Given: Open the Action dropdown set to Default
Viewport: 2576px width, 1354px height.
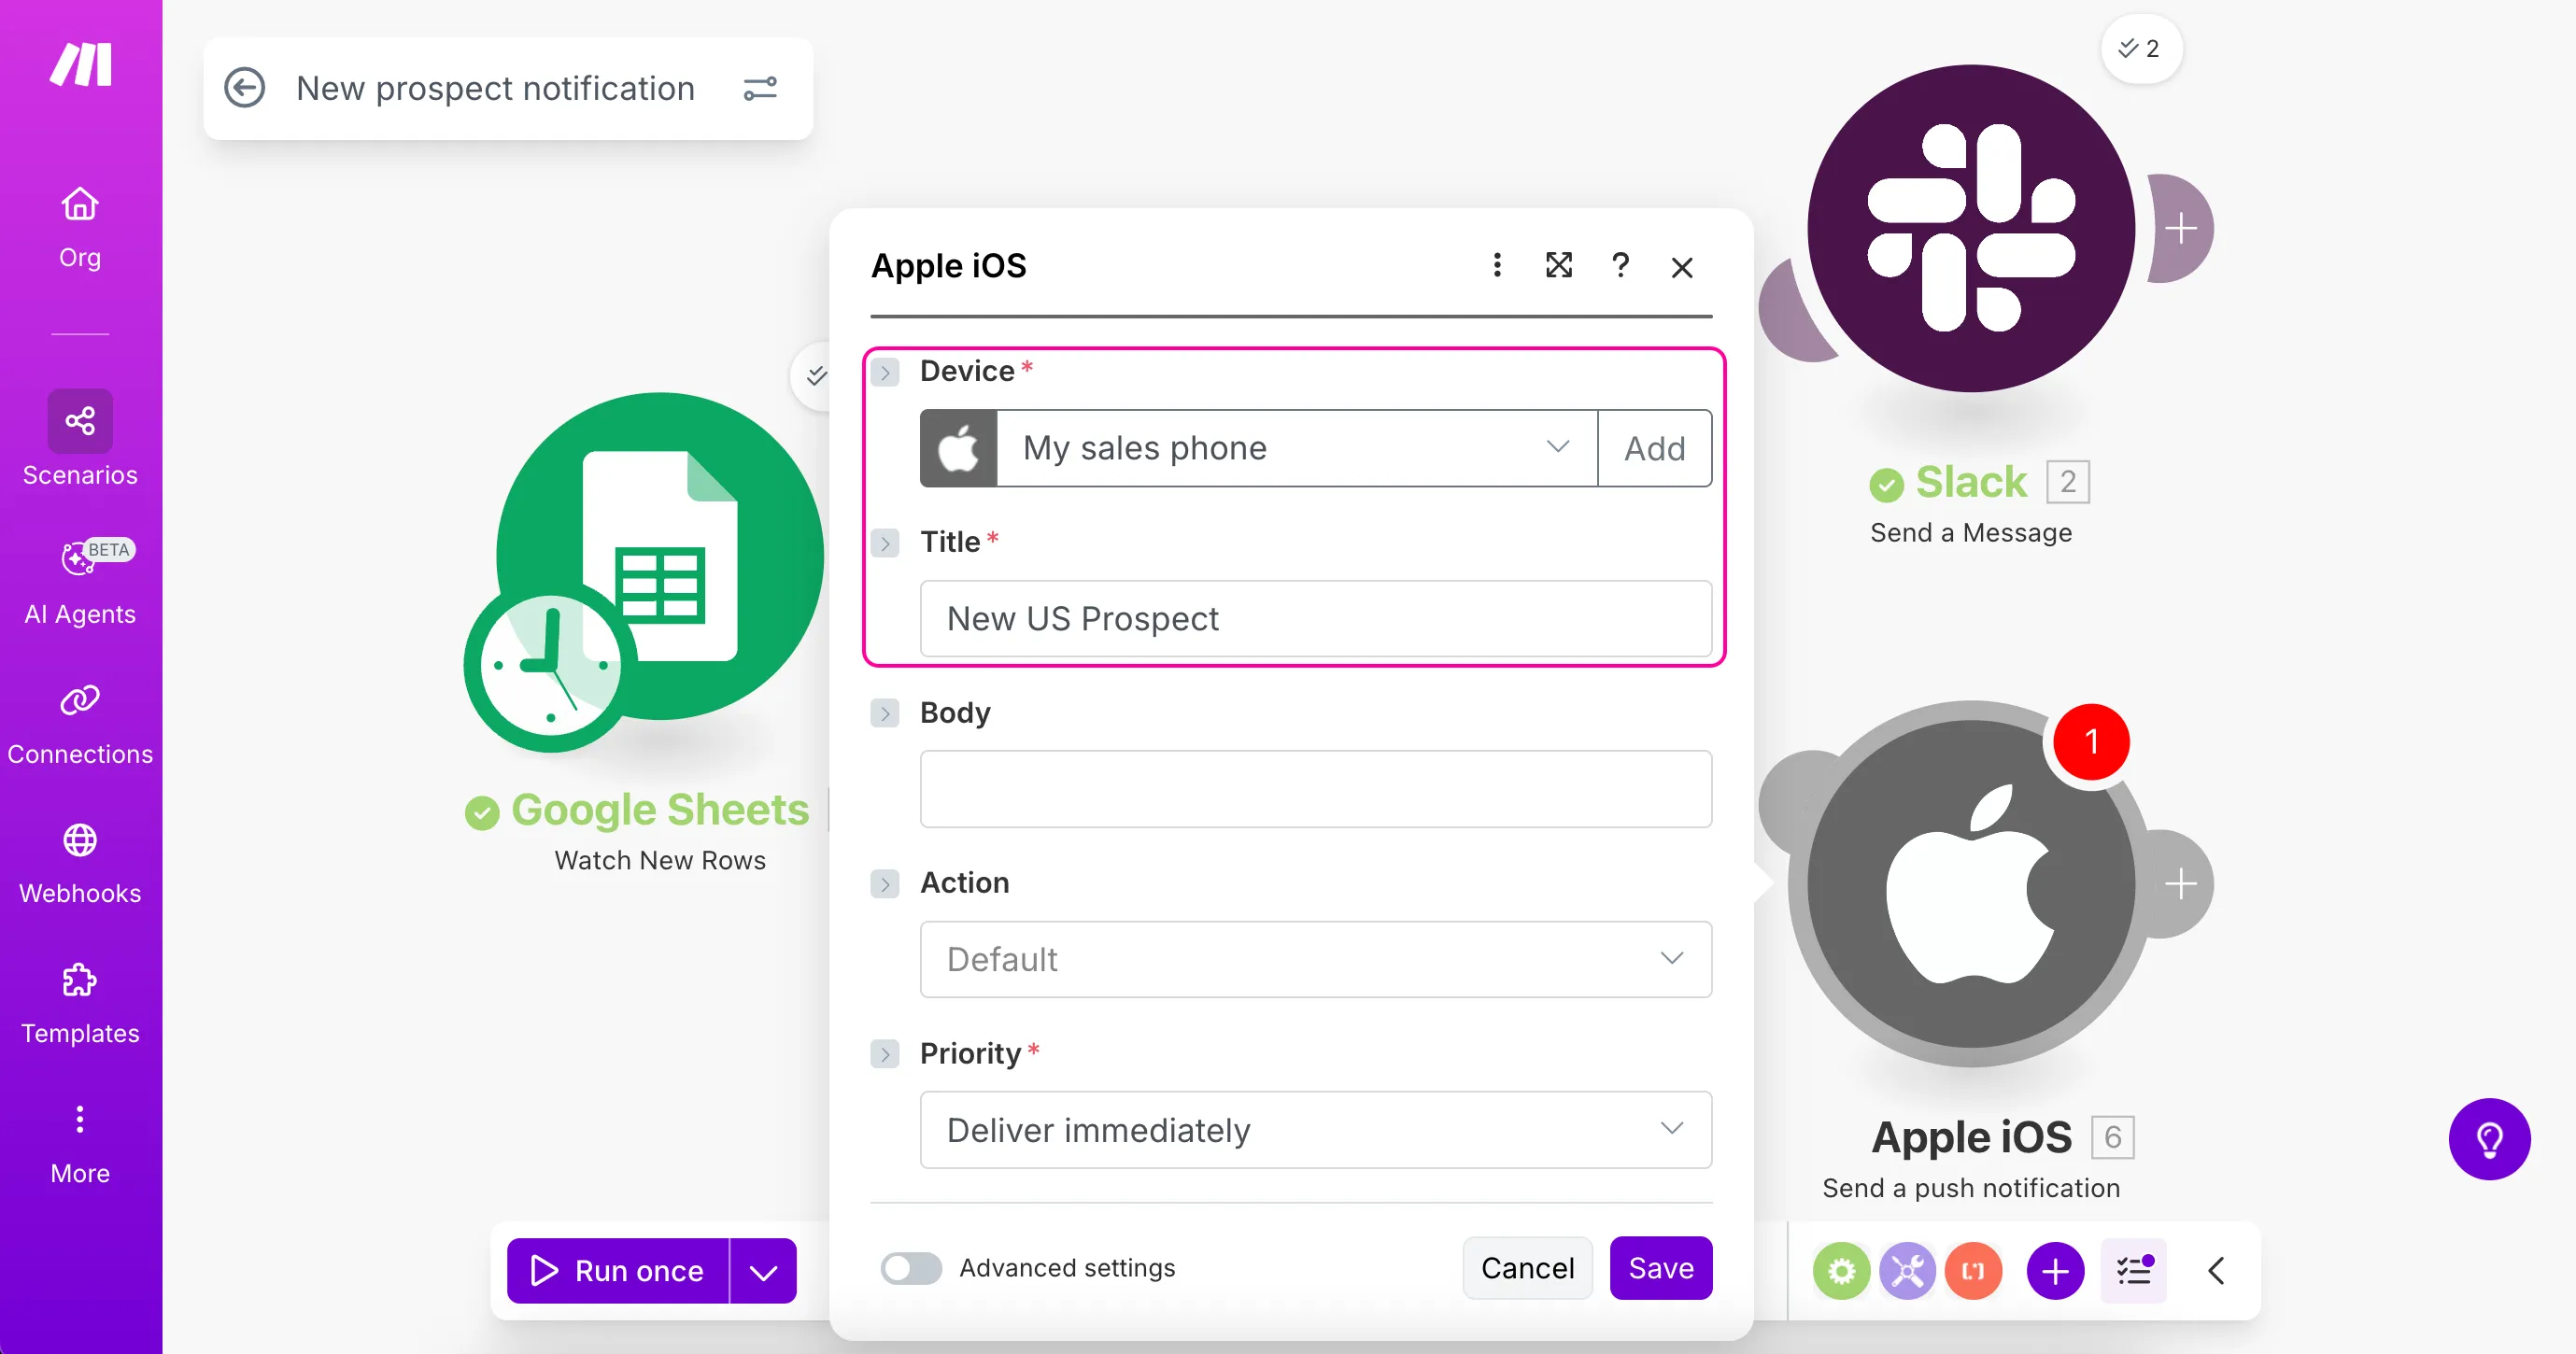Looking at the screenshot, I should click(1316, 959).
